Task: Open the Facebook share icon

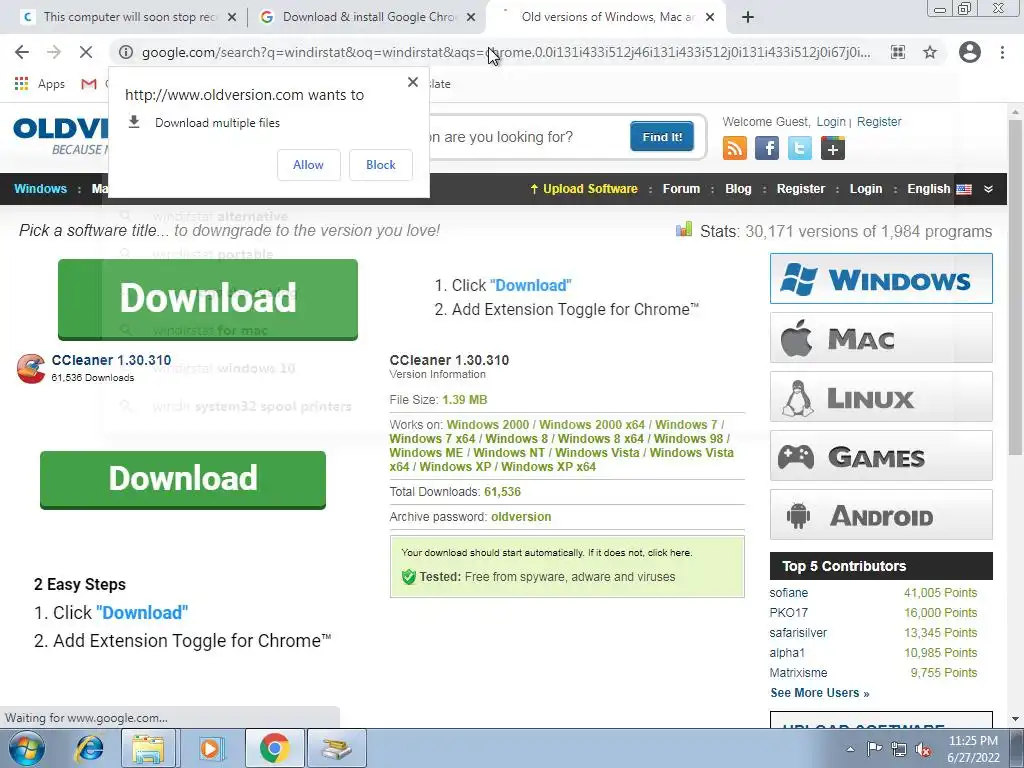Action: pyautogui.click(x=767, y=148)
